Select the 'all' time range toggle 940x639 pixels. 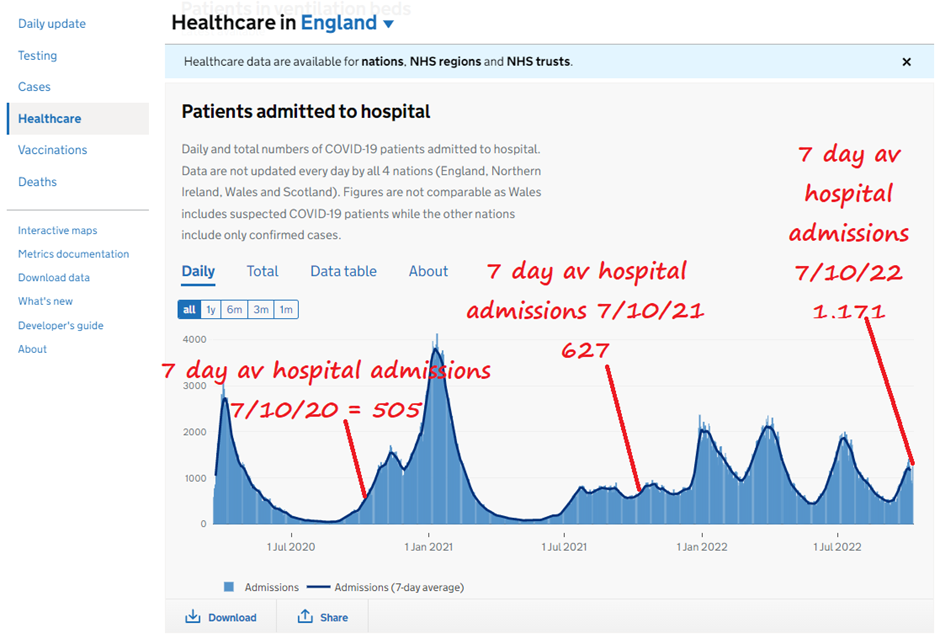pos(188,310)
